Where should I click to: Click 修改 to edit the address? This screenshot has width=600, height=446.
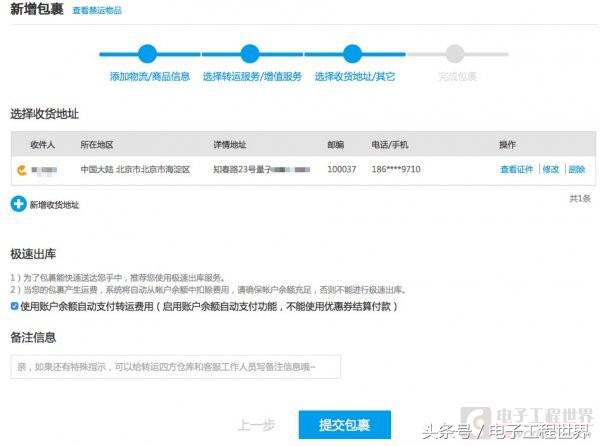551,170
